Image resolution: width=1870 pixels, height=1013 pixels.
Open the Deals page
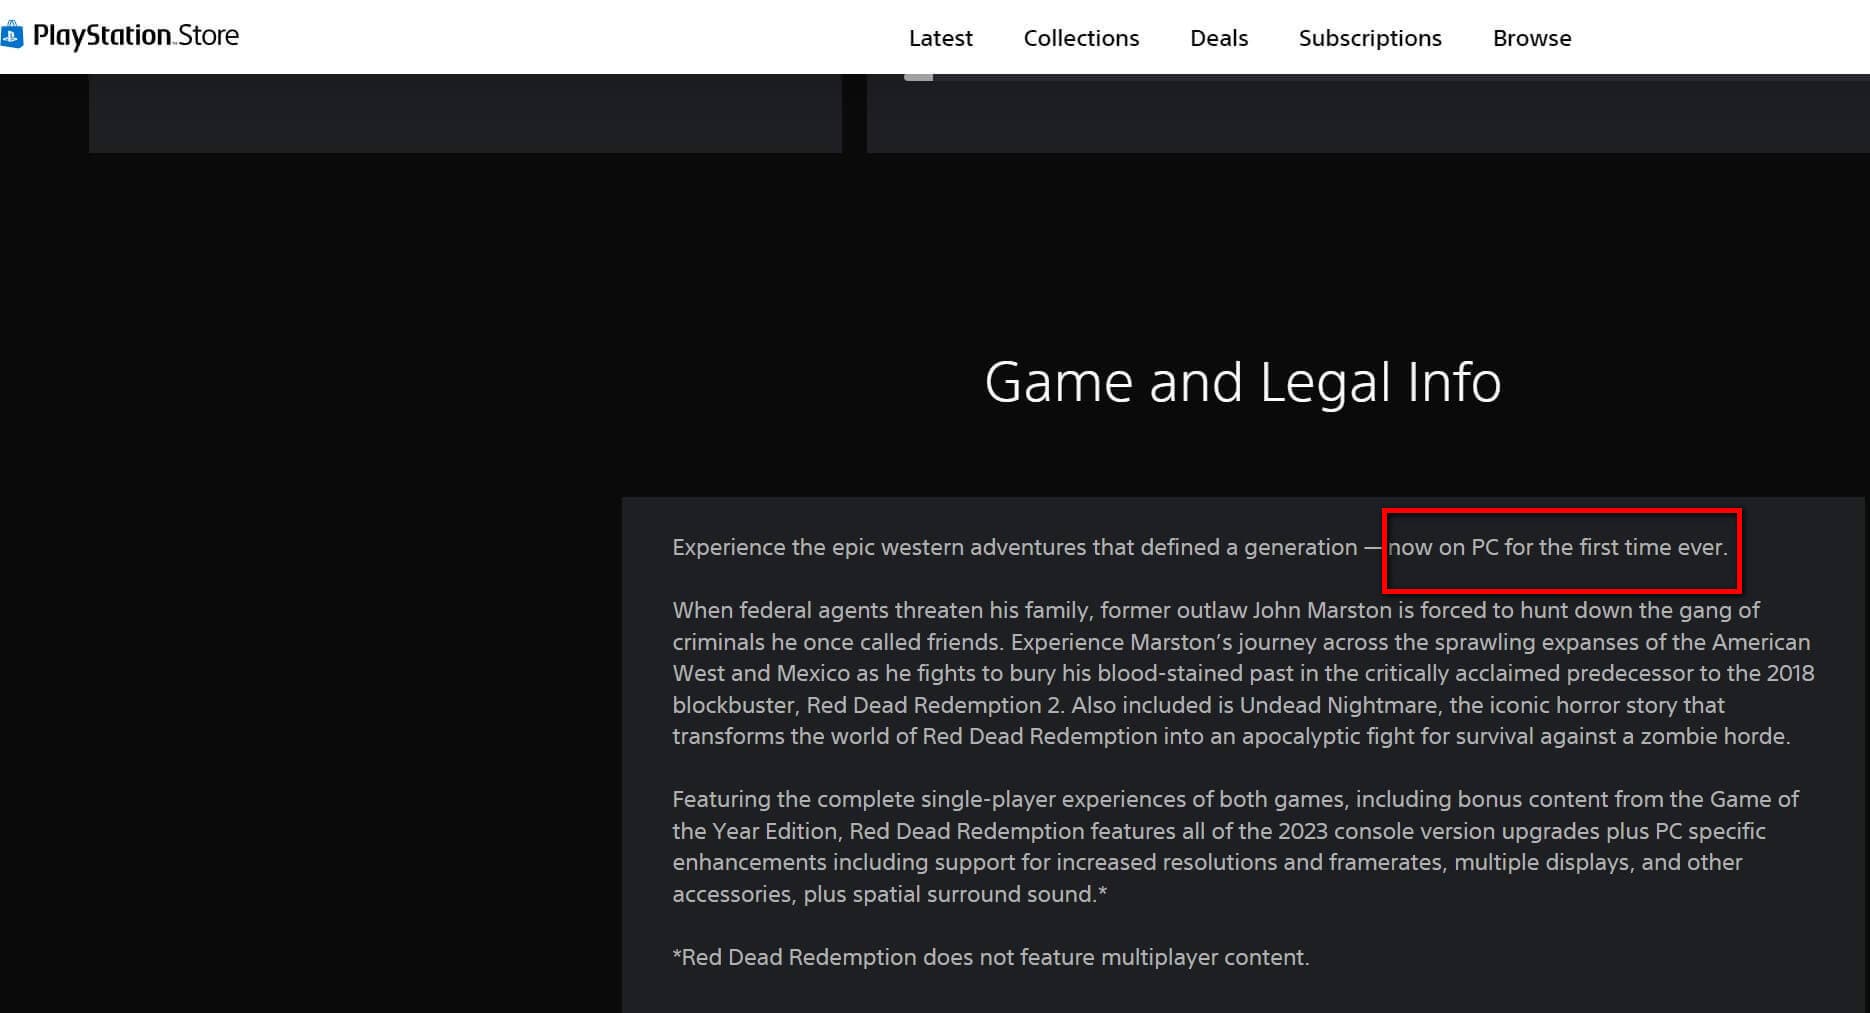tap(1219, 38)
